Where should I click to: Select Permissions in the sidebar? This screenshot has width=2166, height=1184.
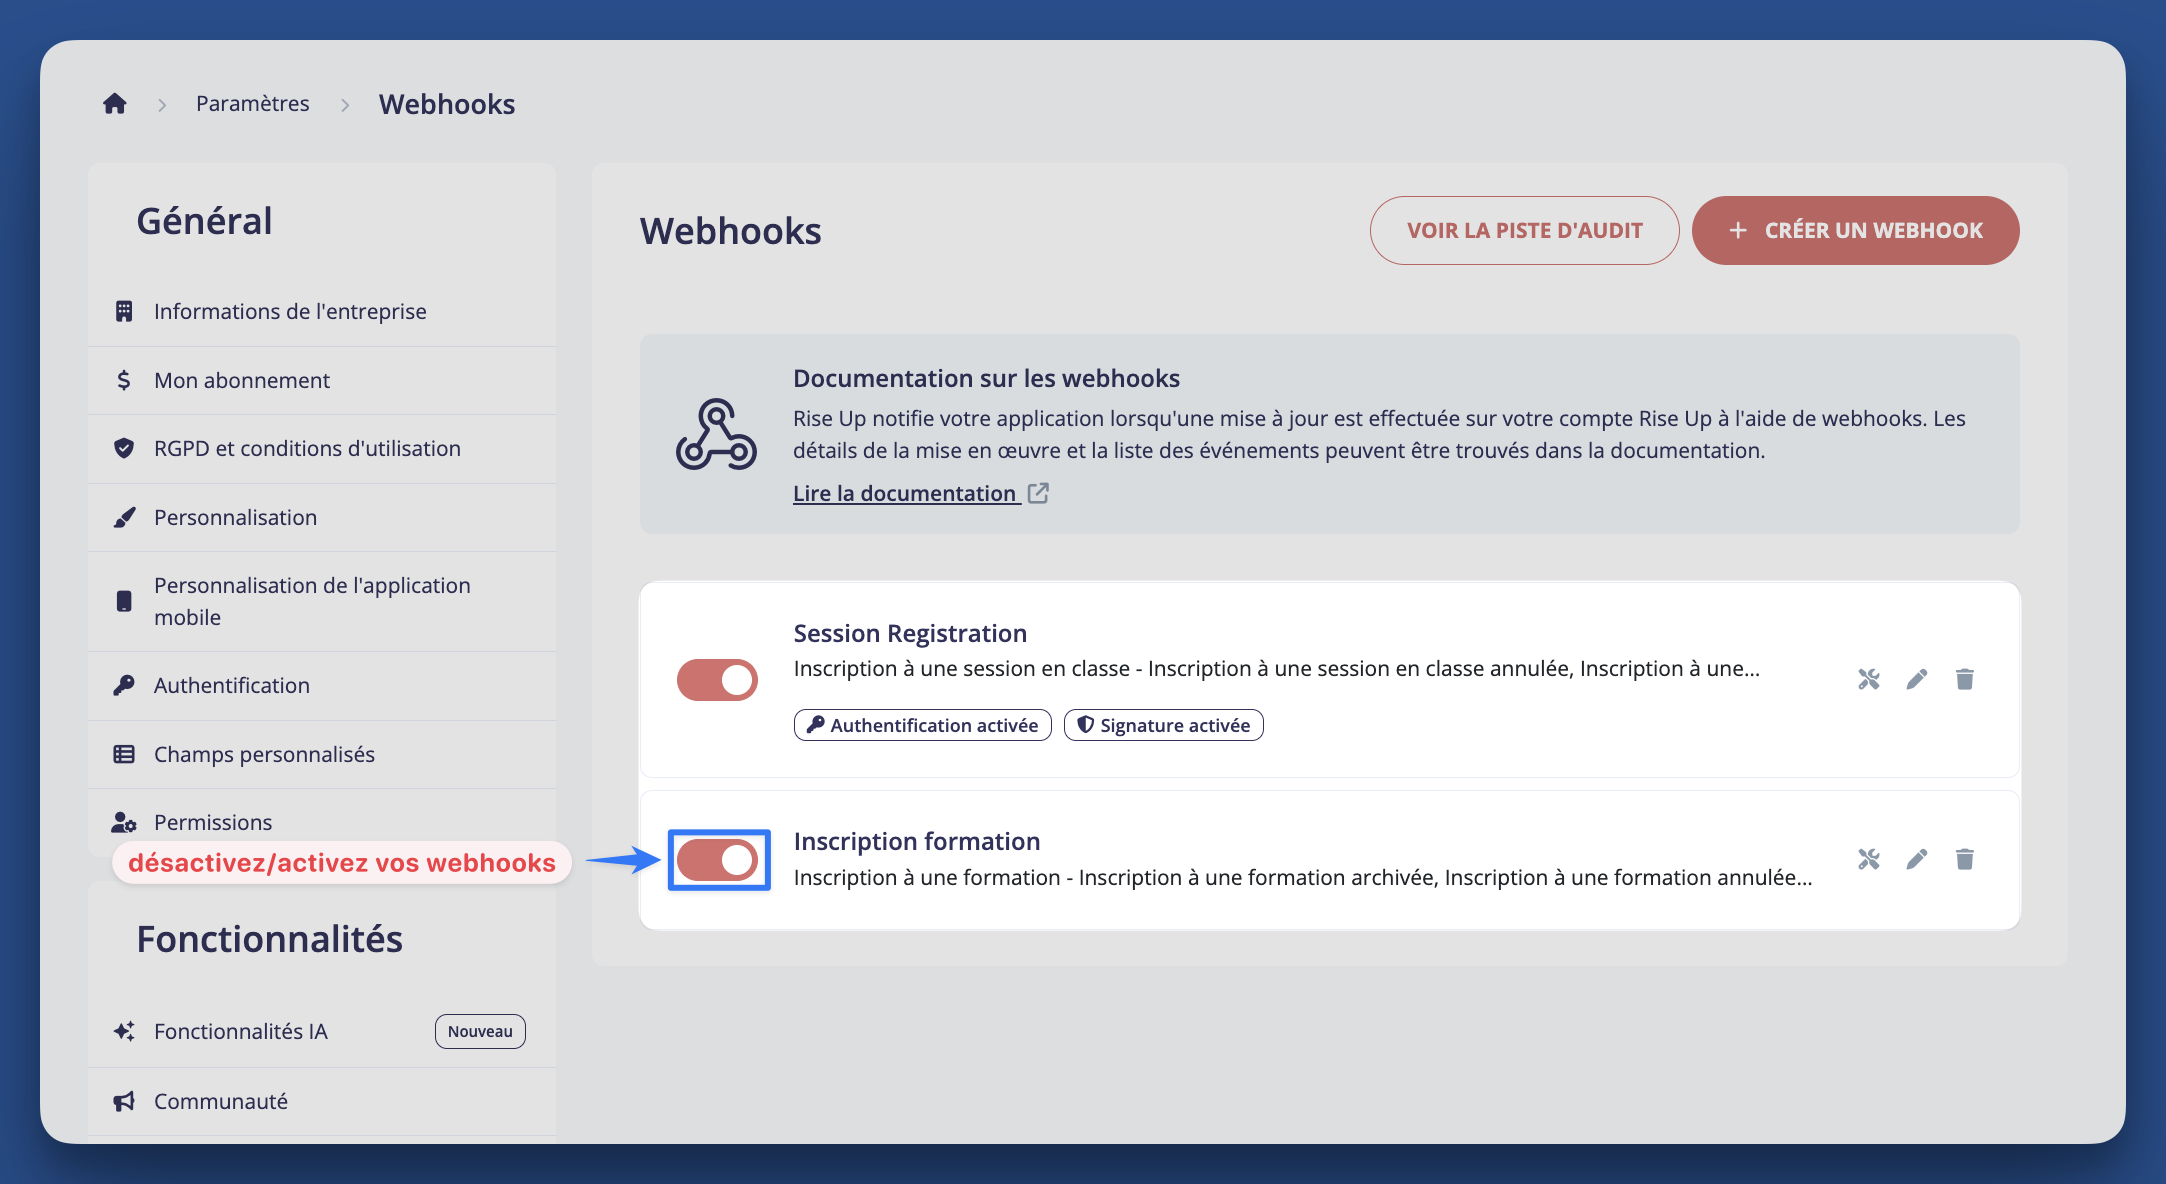[212, 821]
